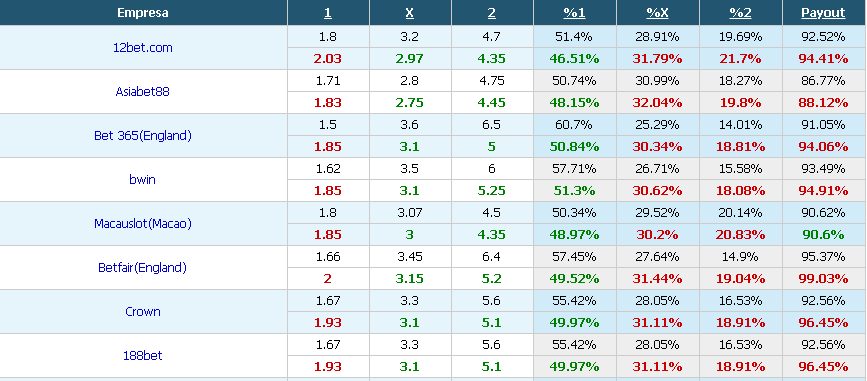
Task: Open the Betfair(England) link
Action: 143,268
